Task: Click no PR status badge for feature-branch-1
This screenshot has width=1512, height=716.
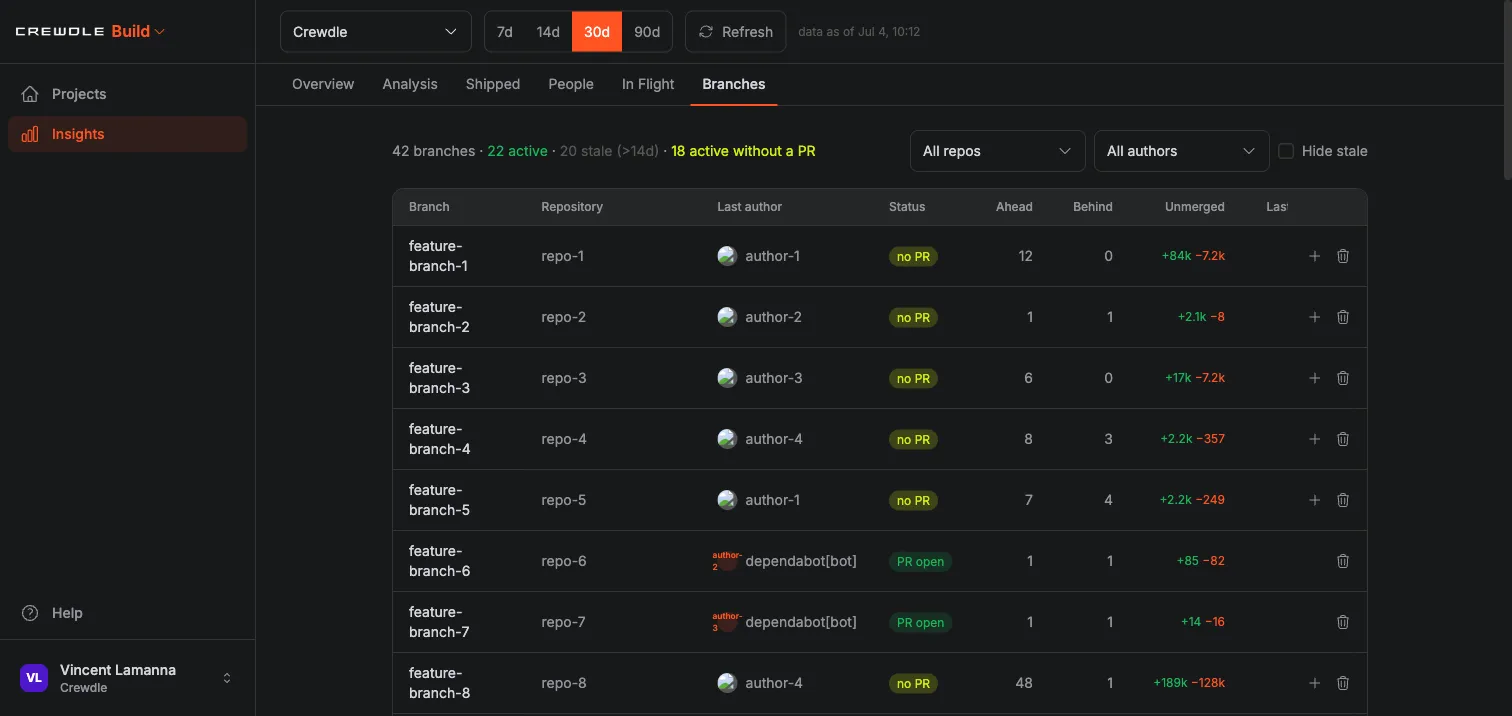Action: point(913,256)
